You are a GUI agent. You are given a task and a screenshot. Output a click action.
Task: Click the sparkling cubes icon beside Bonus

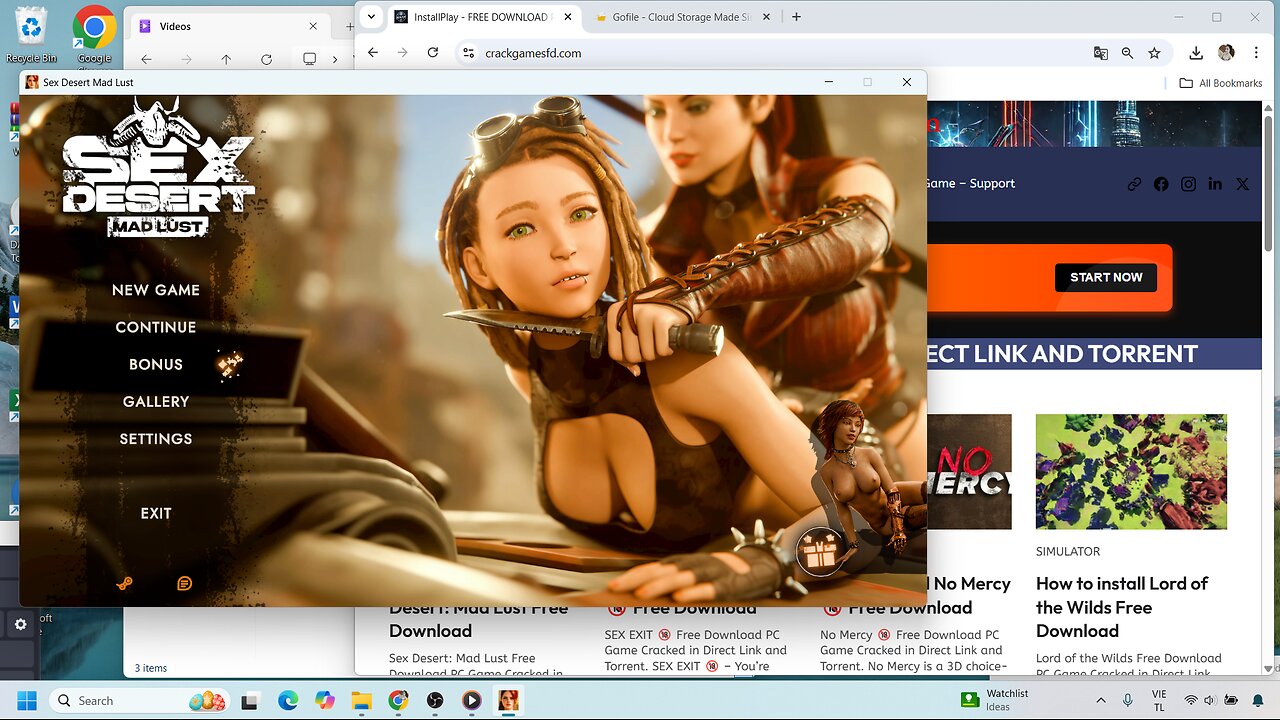(230, 365)
